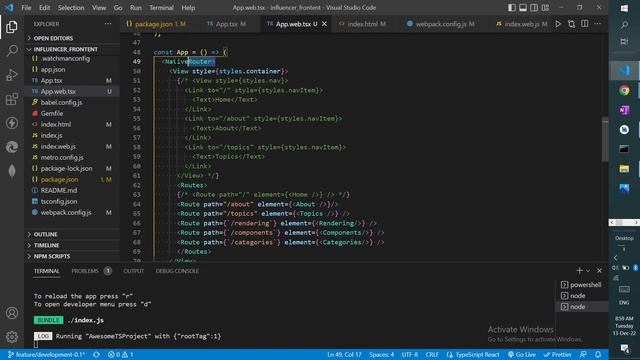Open Chrome from the Windows taskbar
This screenshot has height=360, width=640.
pos(624,90)
